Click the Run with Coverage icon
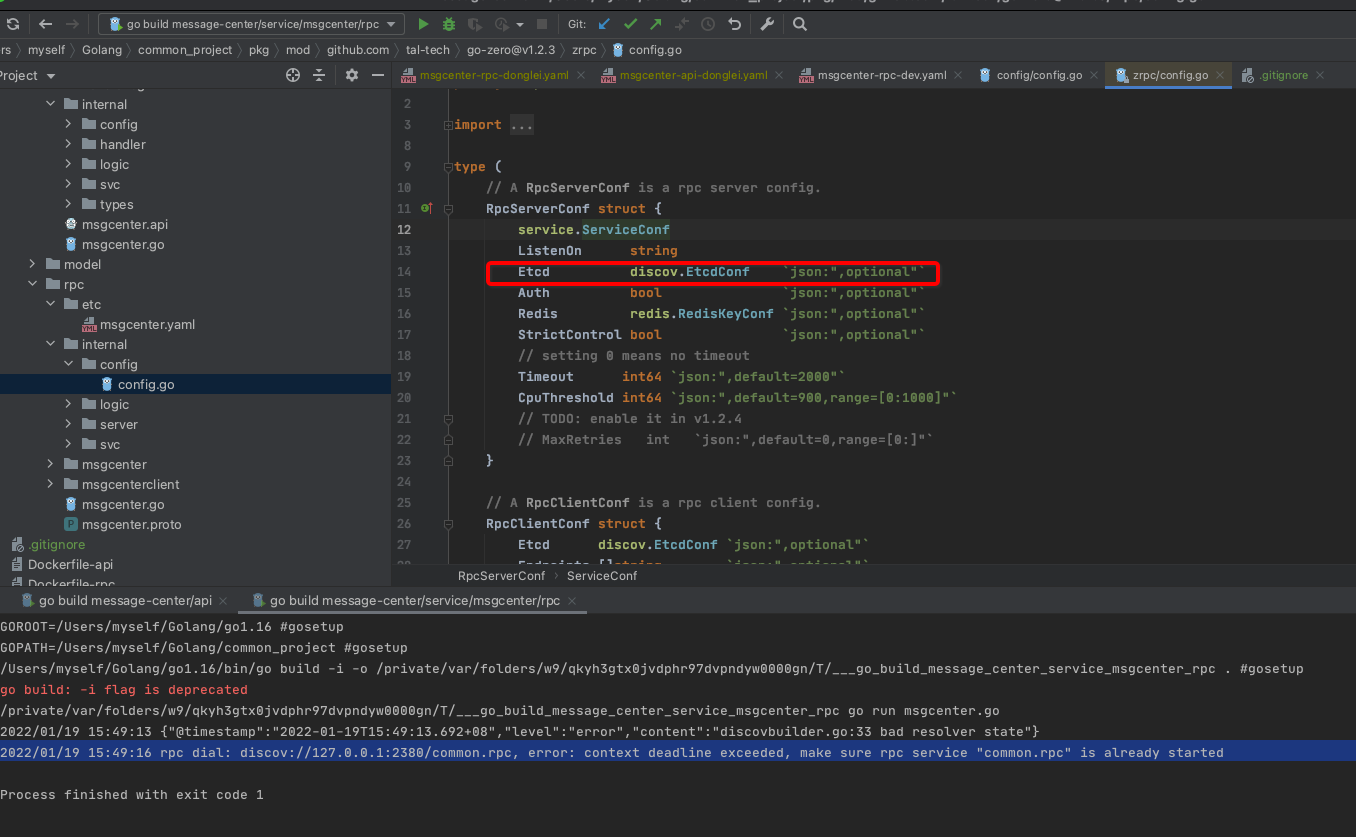This screenshot has width=1356, height=837. pos(475,24)
